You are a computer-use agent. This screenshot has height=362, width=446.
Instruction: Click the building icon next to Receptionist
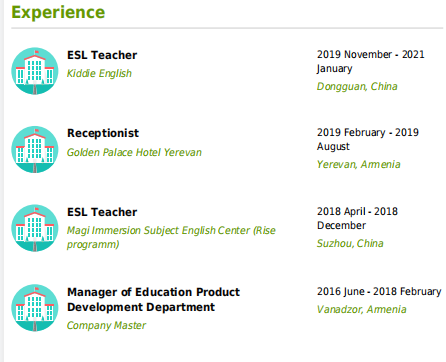pos(35,149)
